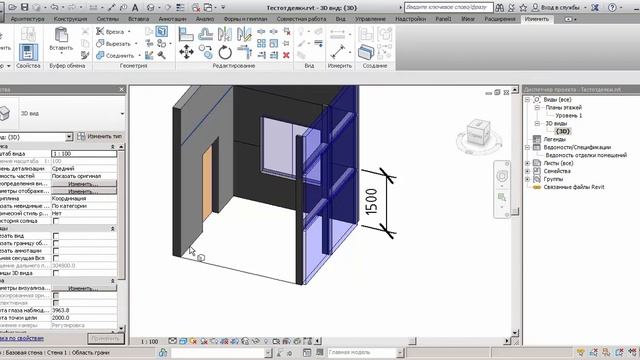Open the 3D вид type selector dropdown
The image size is (640, 360).
pos(122,113)
